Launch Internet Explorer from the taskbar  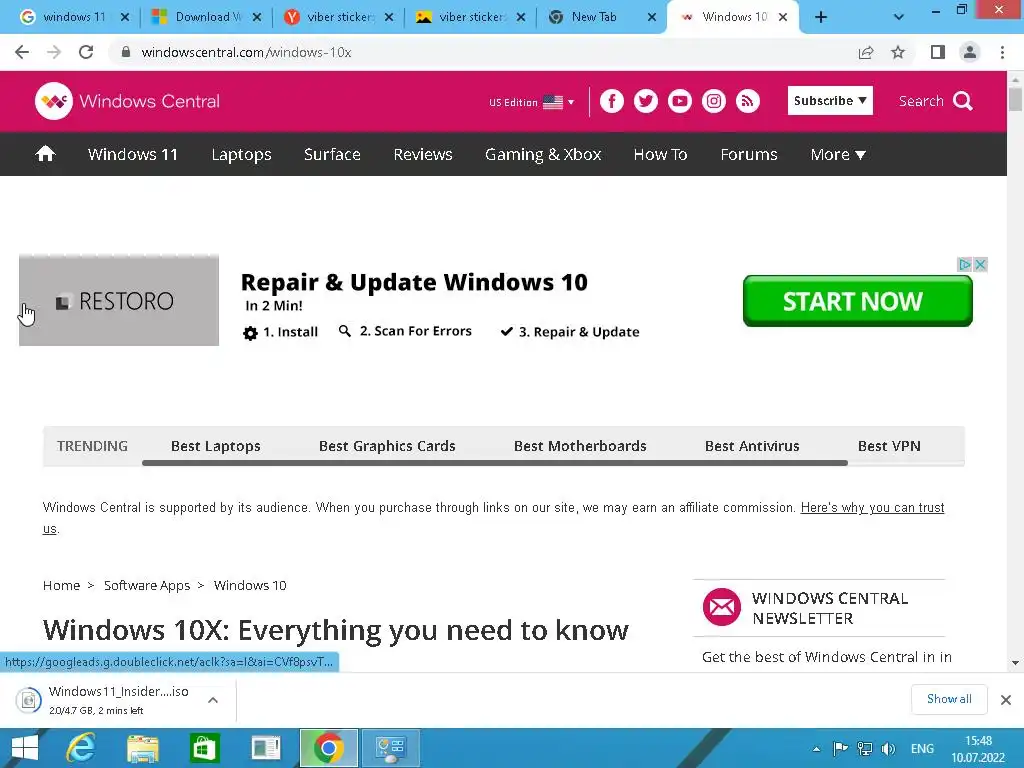[x=81, y=748]
